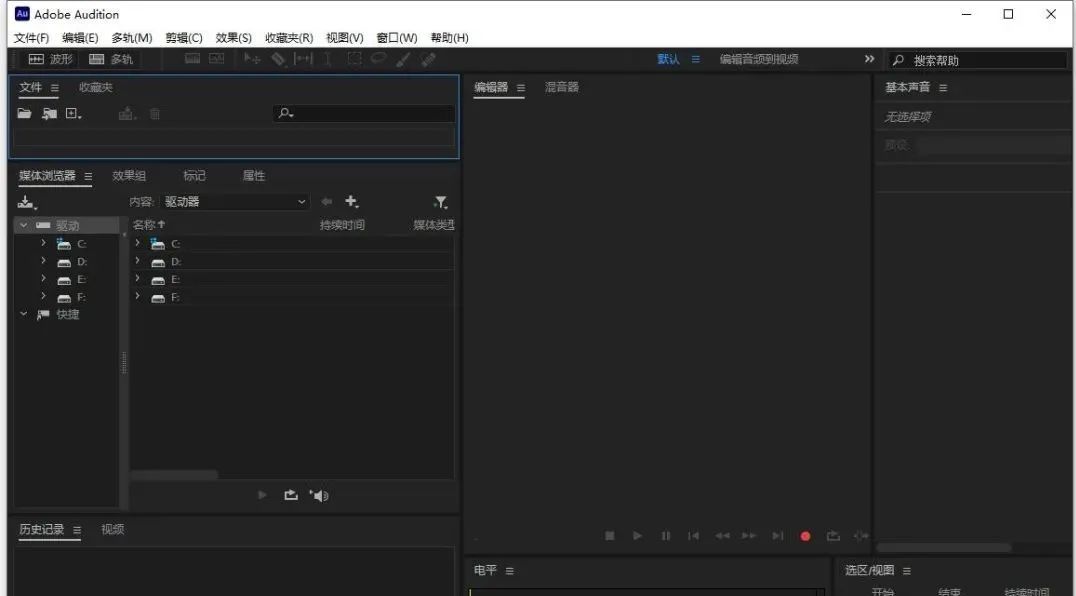This screenshot has width=1076, height=596.
Task: Click the loop playback toggle in transport
Action: click(833, 535)
